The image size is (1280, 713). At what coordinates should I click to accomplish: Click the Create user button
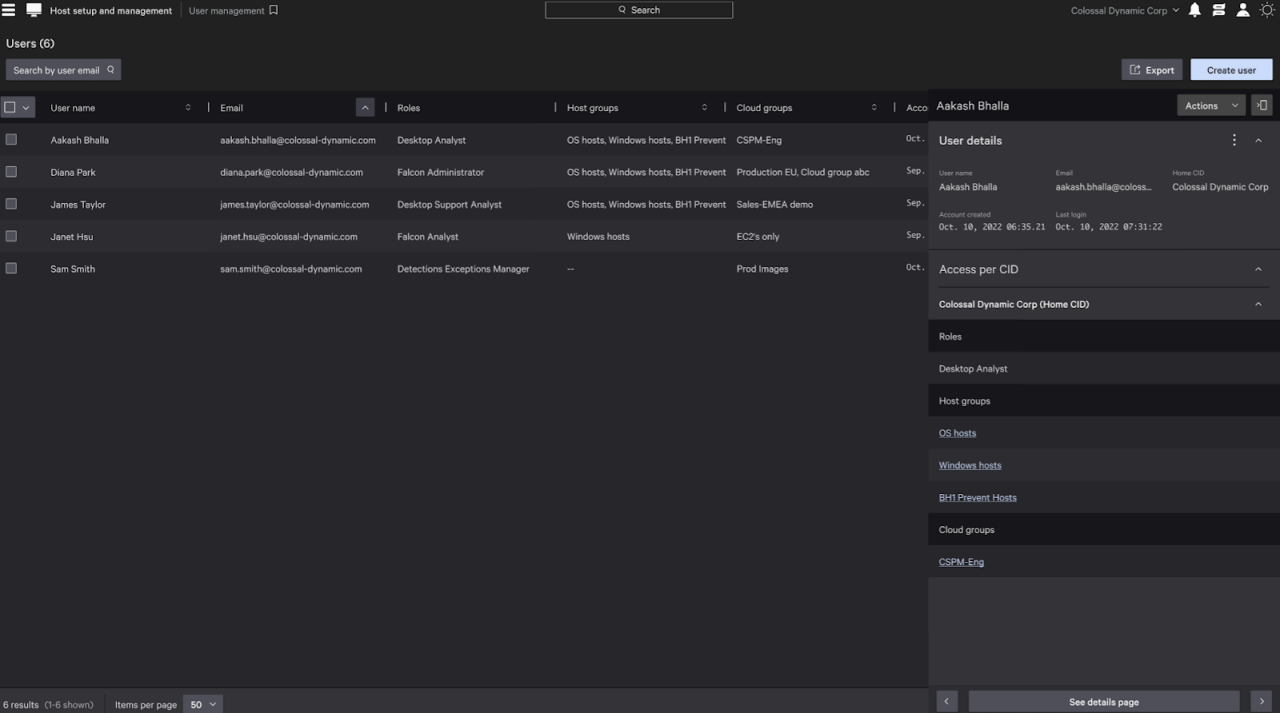tap(1231, 70)
